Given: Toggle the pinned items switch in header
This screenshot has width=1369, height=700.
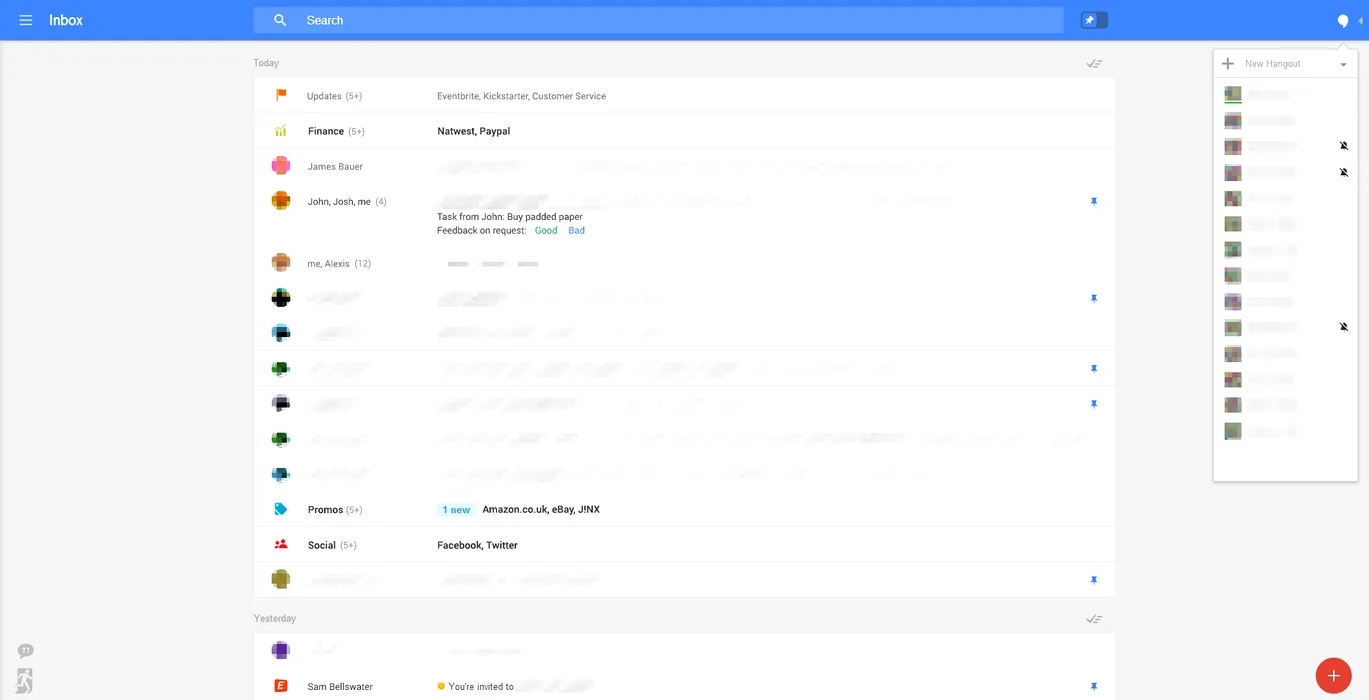Looking at the screenshot, I should 1094,20.
